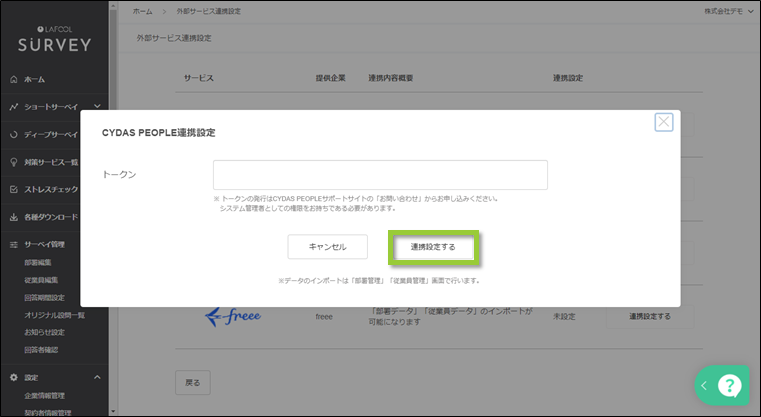Image resolution: width=761 pixels, height=417 pixels.
Task: Click the ストレスチェック checkbox icon in sidebar
Action: pos(13,189)
